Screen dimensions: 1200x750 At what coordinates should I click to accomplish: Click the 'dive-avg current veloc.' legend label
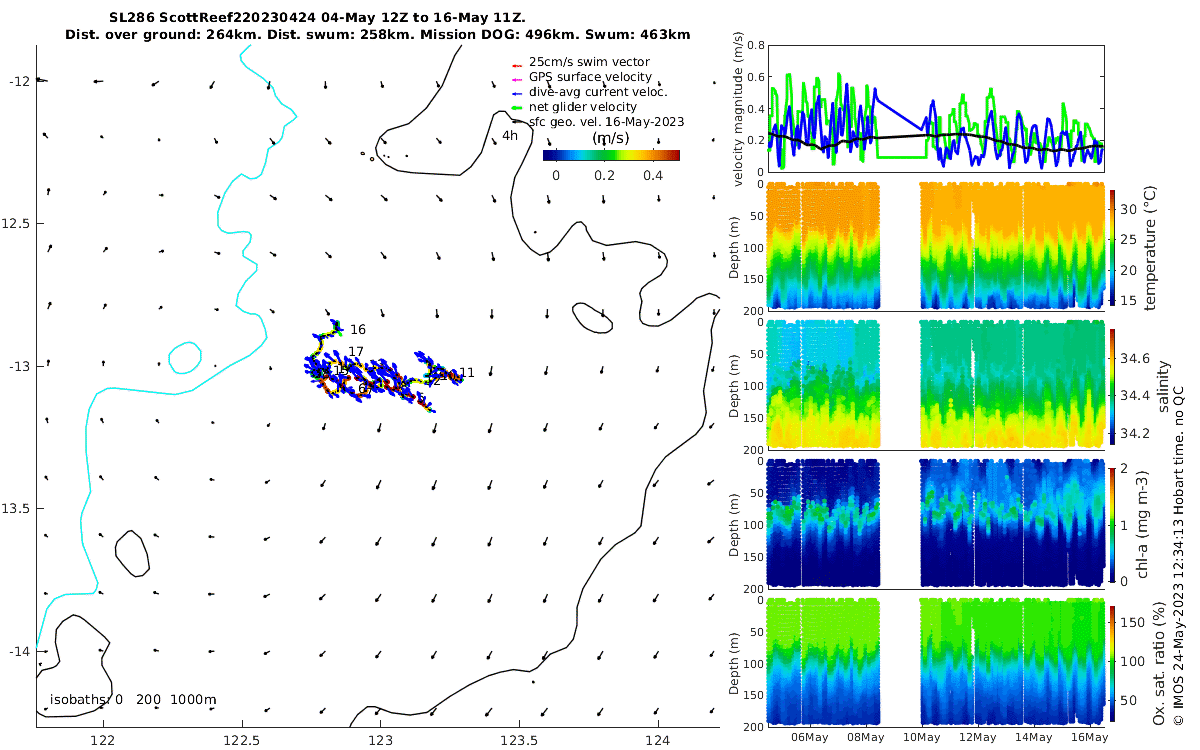598,92
